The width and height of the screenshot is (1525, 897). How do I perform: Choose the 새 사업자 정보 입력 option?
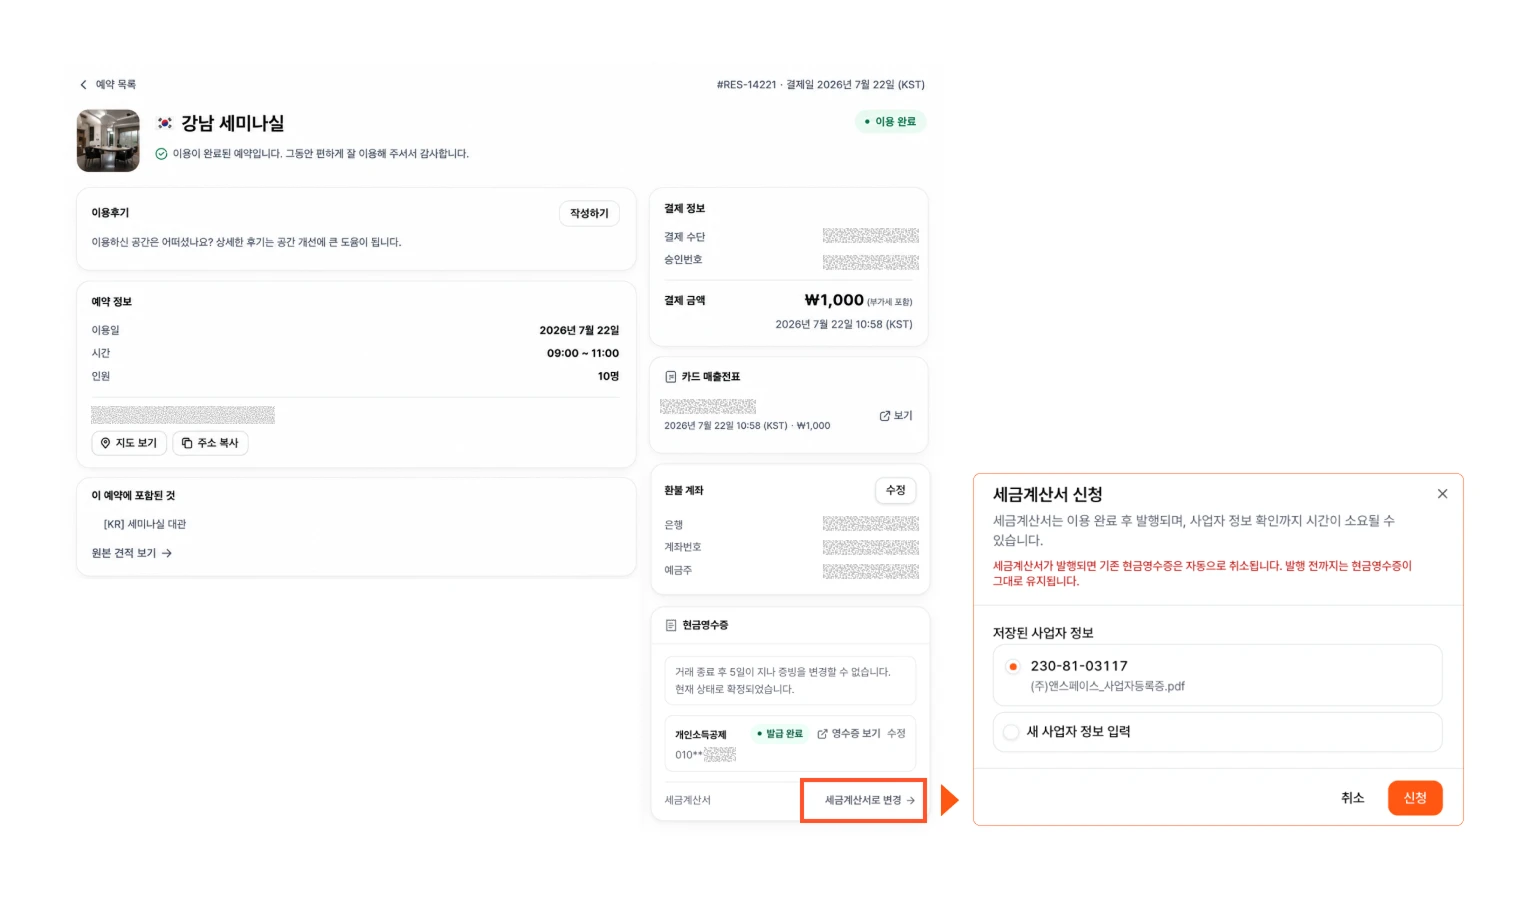coord(1217,732)
